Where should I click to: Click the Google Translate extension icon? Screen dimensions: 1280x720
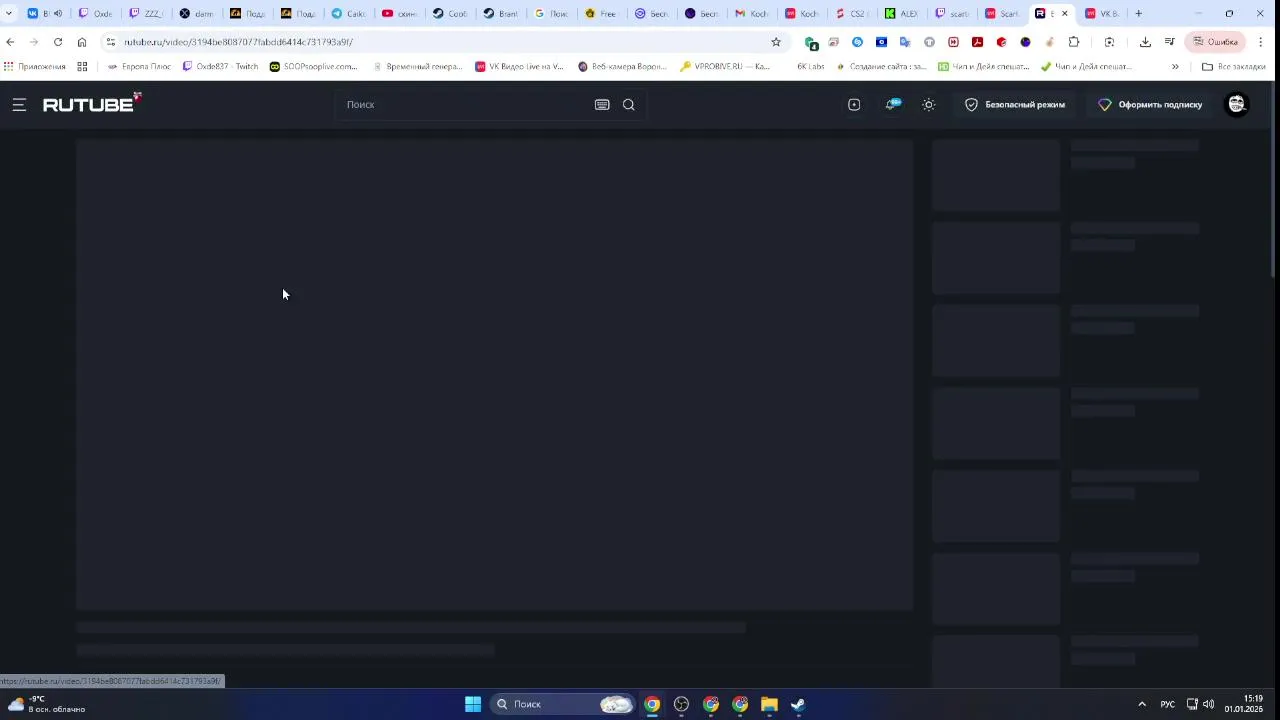click(905, 42)
